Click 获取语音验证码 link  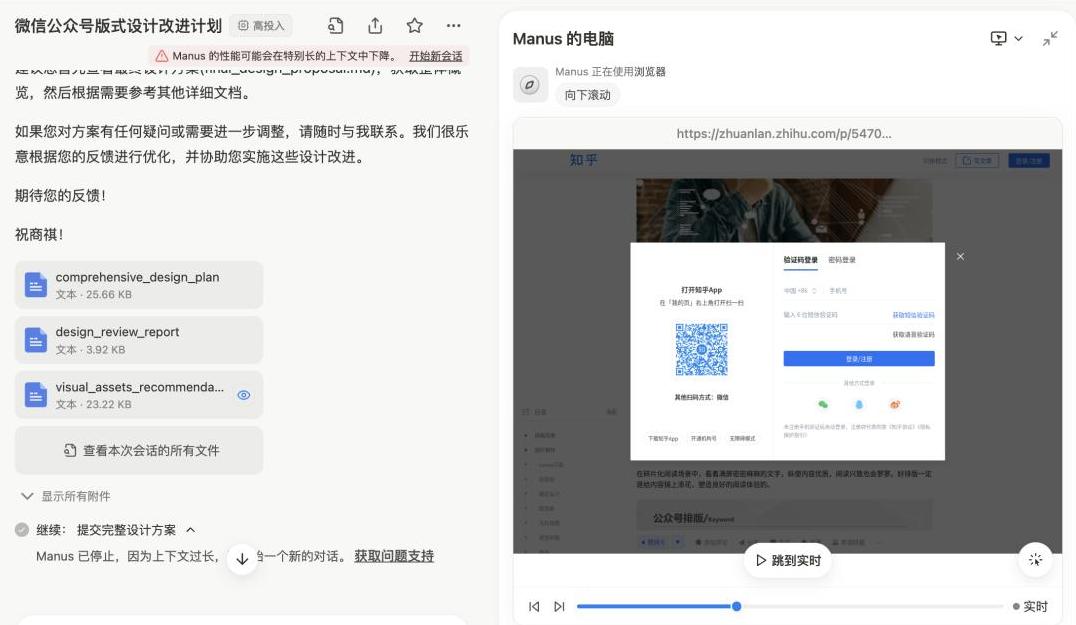coord(913,335)
